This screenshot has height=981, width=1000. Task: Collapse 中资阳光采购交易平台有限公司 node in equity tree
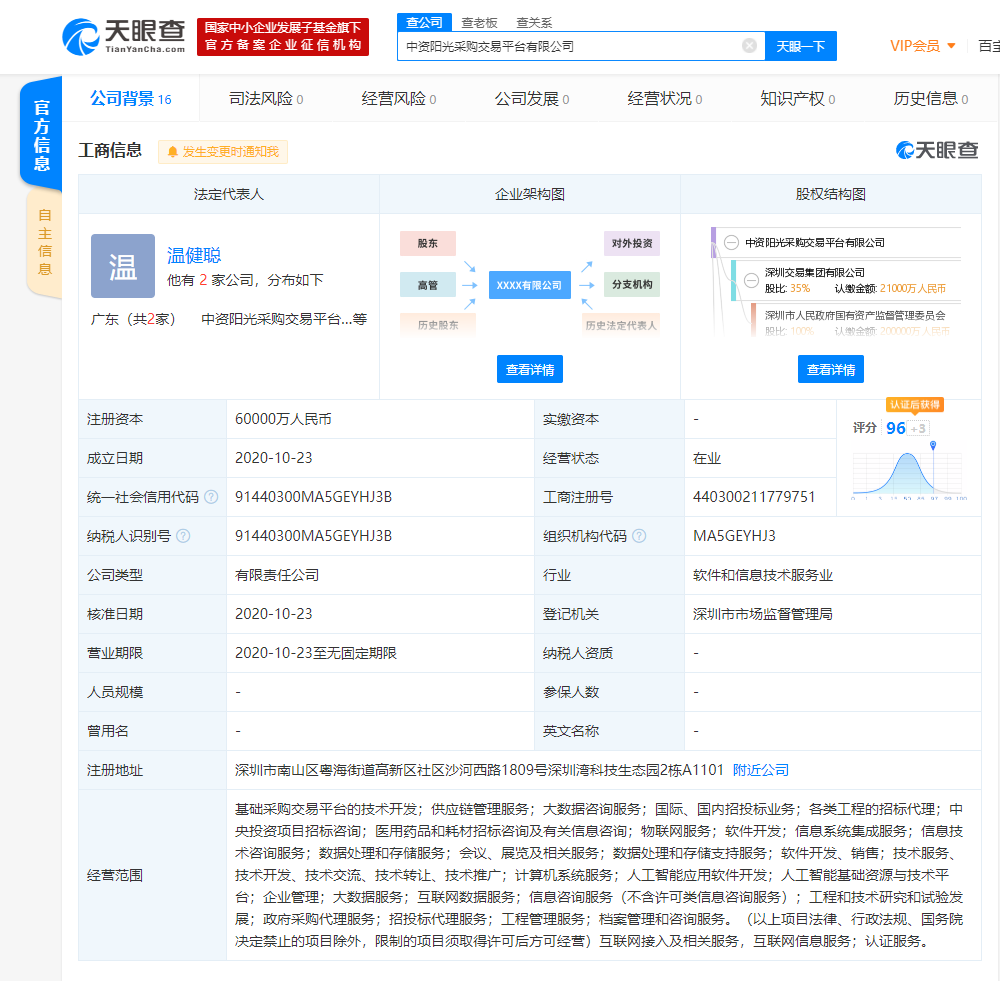pyautogui.click(x=732, y=242)
